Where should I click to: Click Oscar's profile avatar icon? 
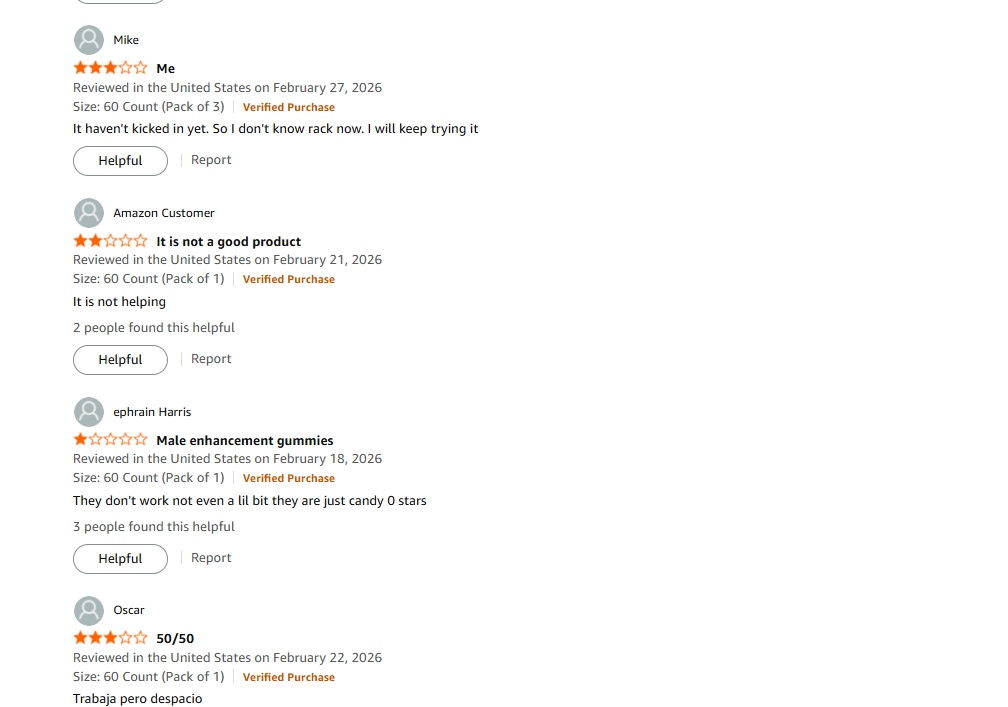[89, 610]
